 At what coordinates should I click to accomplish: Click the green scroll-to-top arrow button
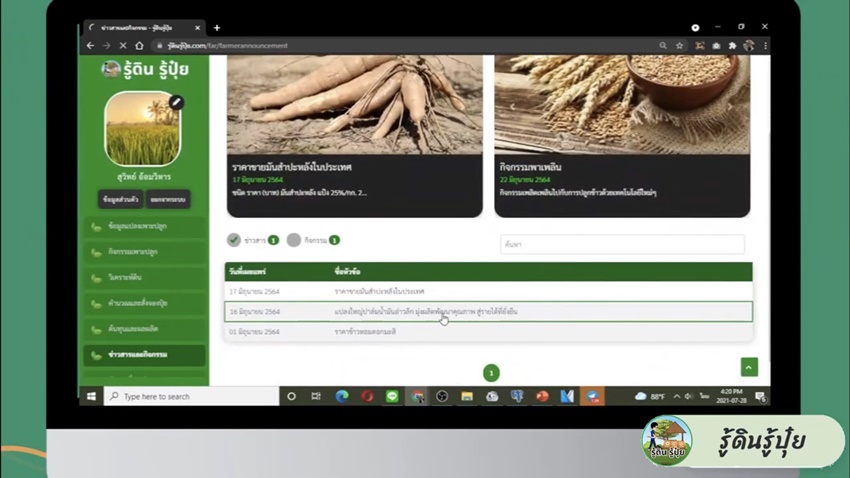pos(749,367)
